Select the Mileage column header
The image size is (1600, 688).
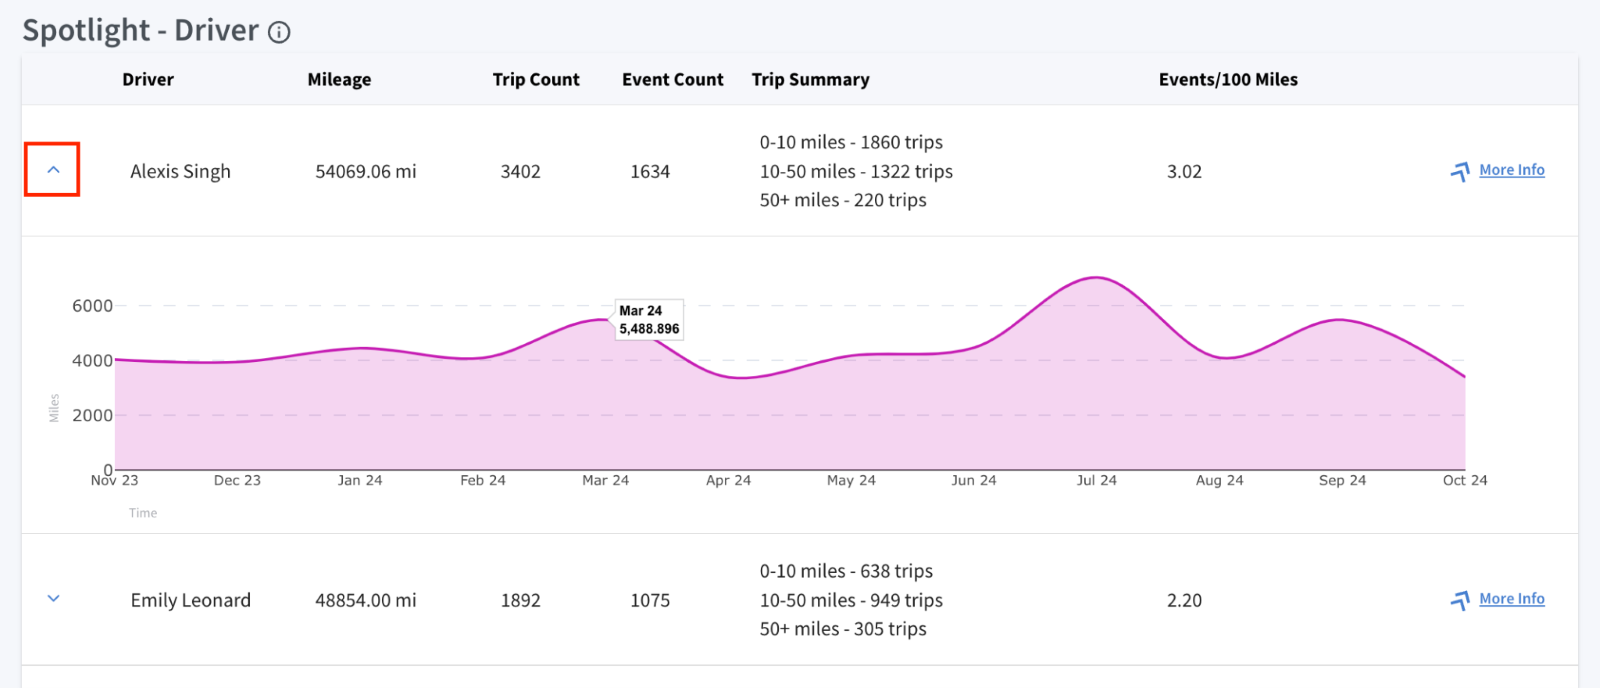pyautogui.click(x=339, y=80)
